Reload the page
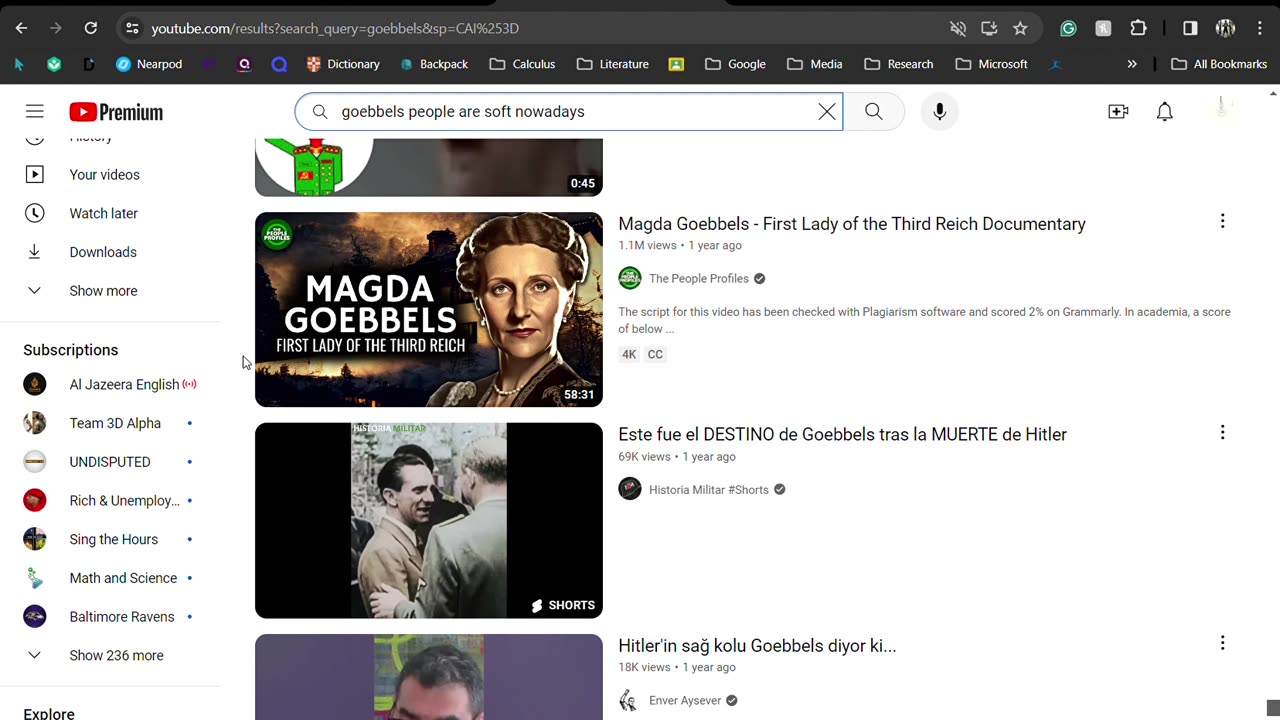 click(91, 28)
